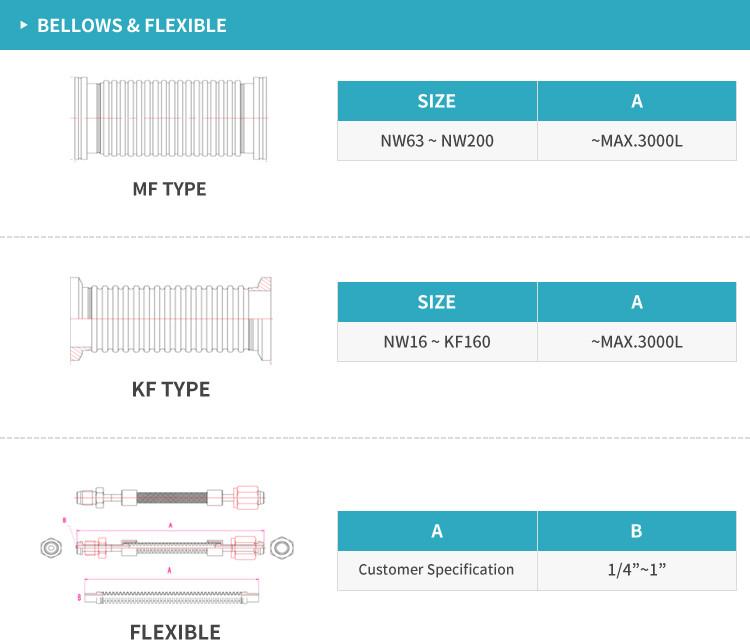Click the bottom flexible tube drawing
750x641 pixels.
(170, 597)
